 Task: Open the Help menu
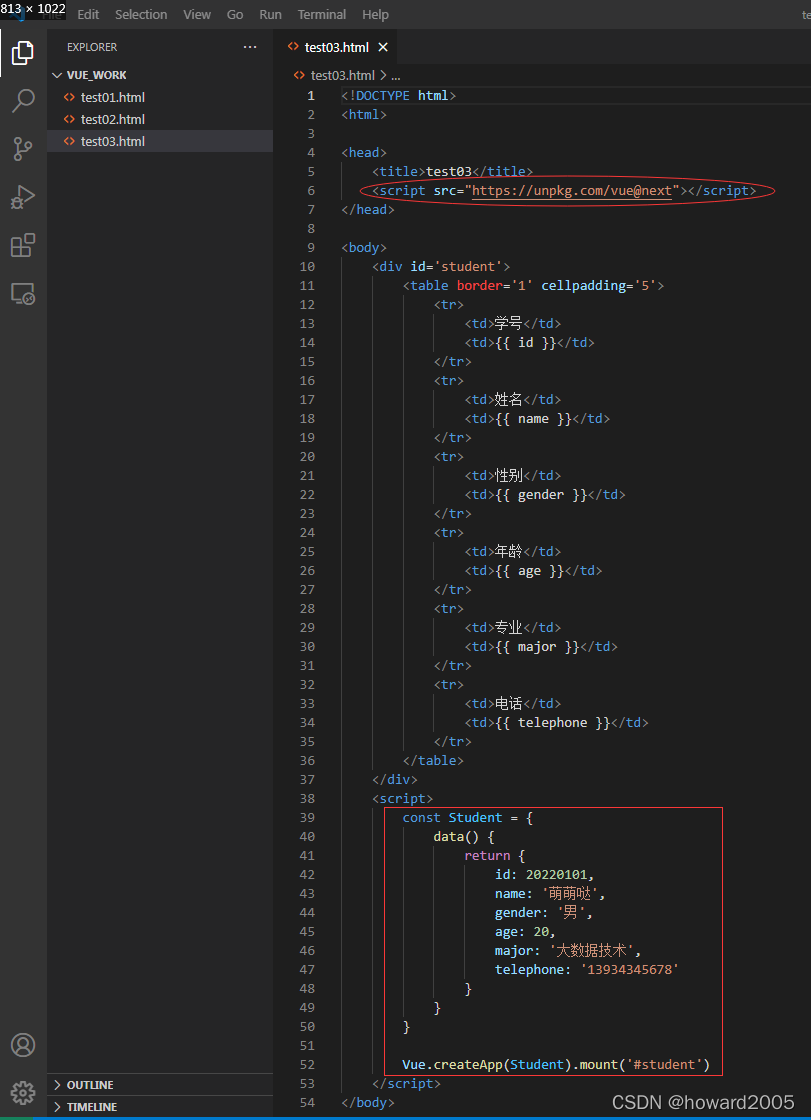tap(375, 14)
